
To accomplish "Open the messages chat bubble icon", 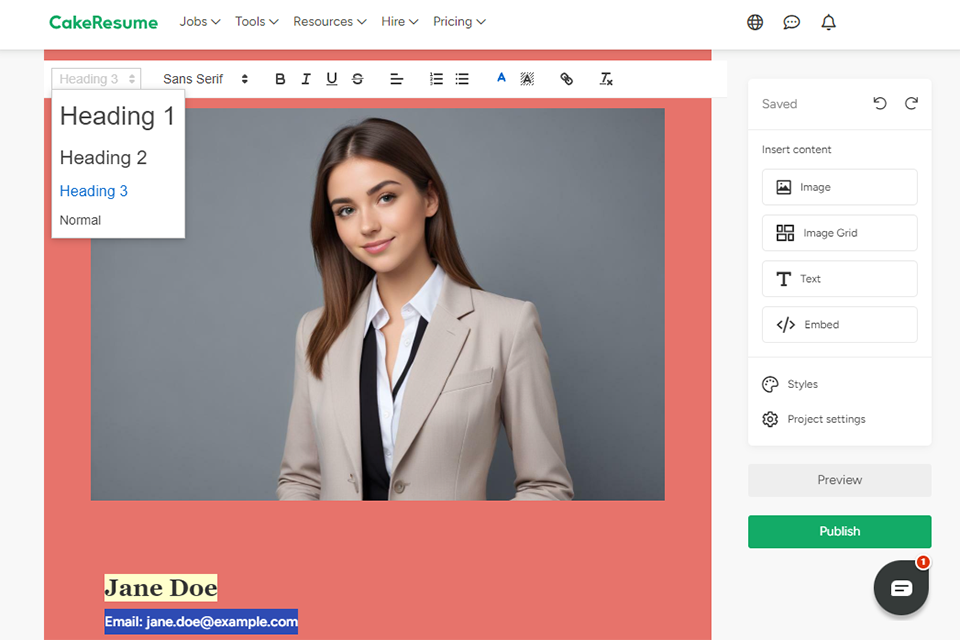I will 792,23.
